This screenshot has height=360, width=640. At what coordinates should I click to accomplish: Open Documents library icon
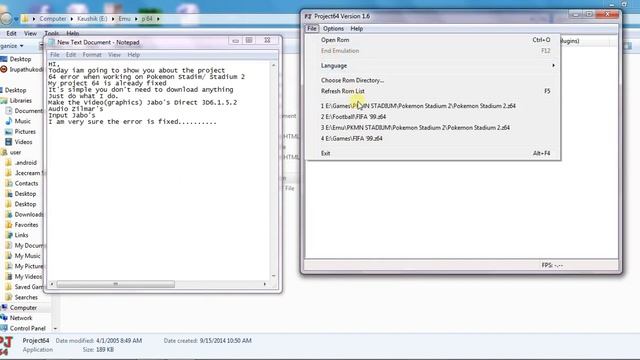[x=9, y=111]
